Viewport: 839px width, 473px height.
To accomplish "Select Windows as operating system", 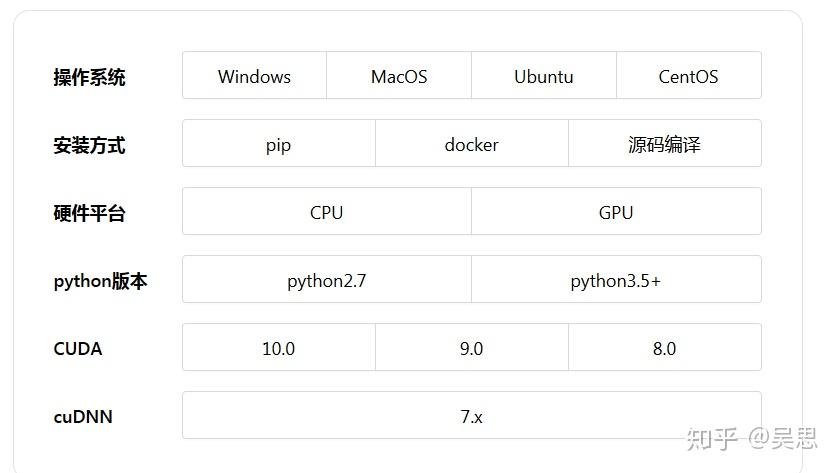I will pyautogui.click(x=254, y=76).
